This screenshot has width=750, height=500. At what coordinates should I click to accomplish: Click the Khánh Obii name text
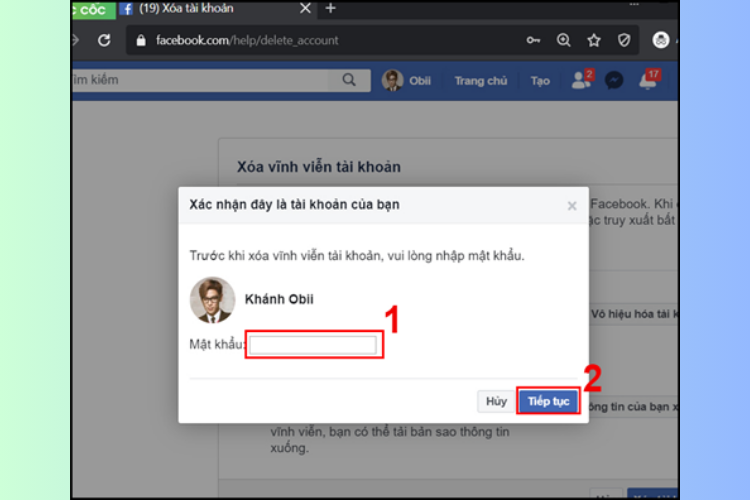click(279, 300)
